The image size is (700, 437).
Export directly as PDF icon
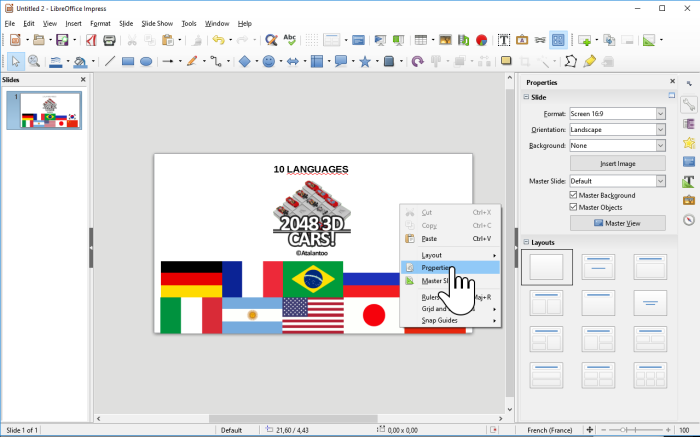[91, 40]
